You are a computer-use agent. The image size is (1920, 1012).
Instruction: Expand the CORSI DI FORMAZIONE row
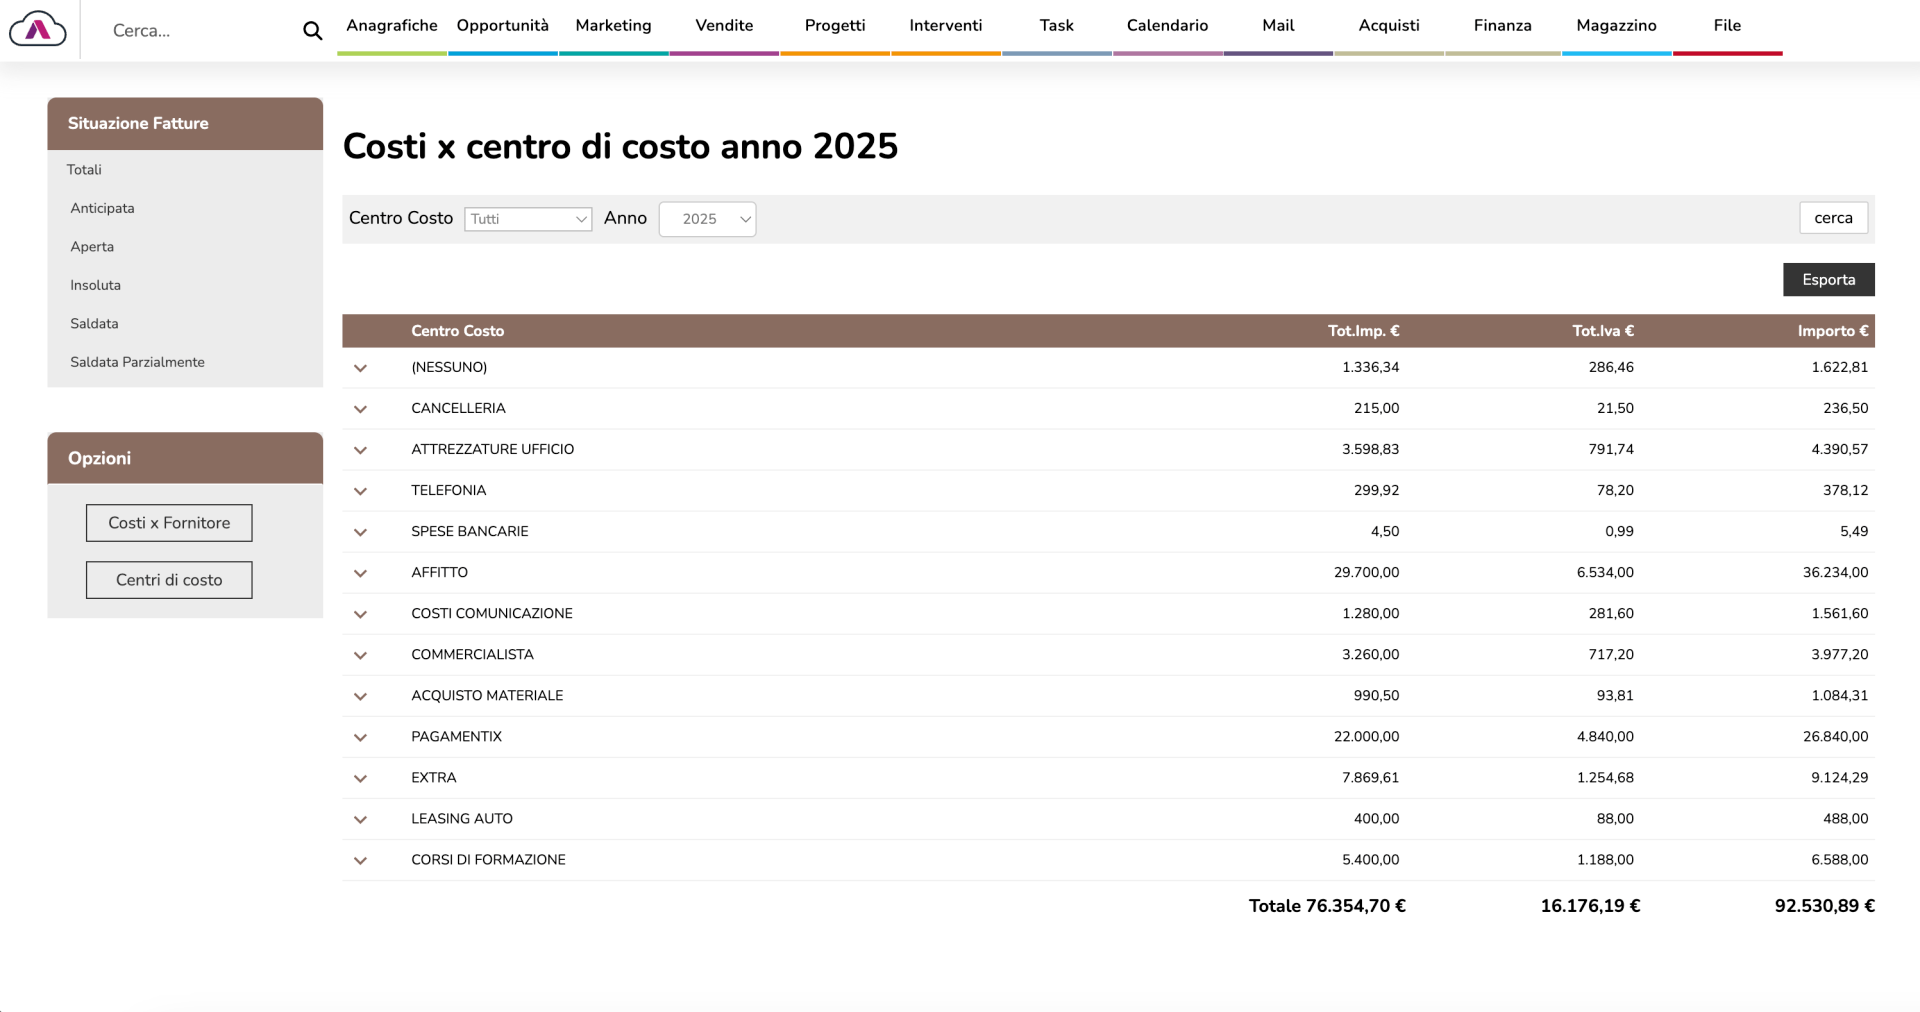pyautogui.click(x=360, y=860)
